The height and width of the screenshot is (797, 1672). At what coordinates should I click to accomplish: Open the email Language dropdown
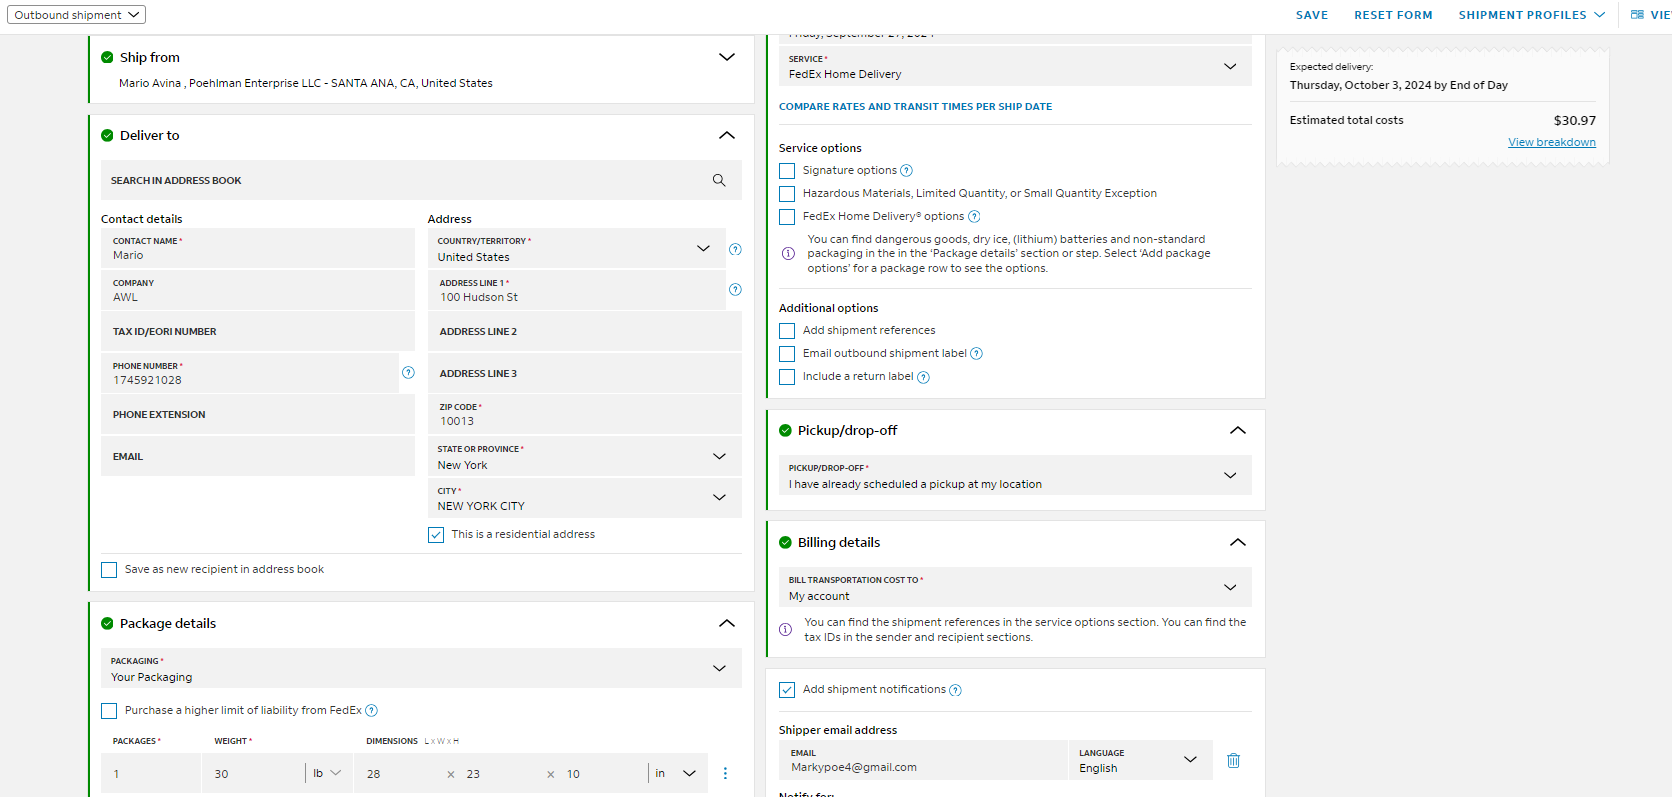[x=1141, y=760]
